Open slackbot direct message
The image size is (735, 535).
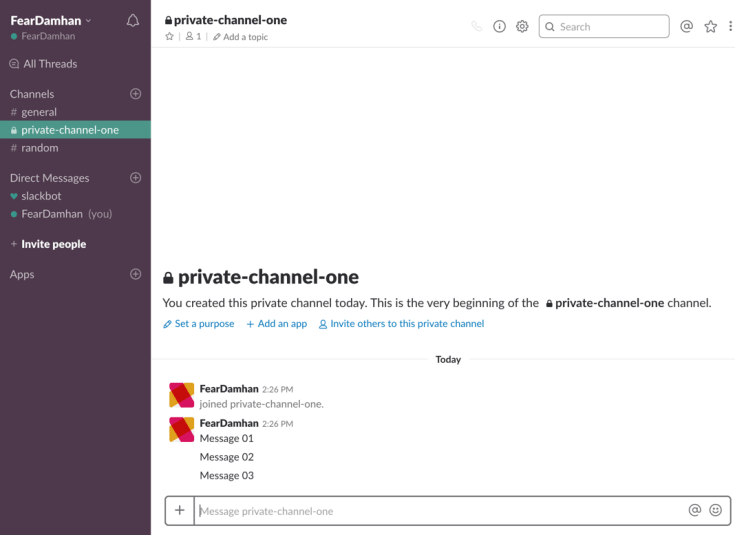click(41, 196)
